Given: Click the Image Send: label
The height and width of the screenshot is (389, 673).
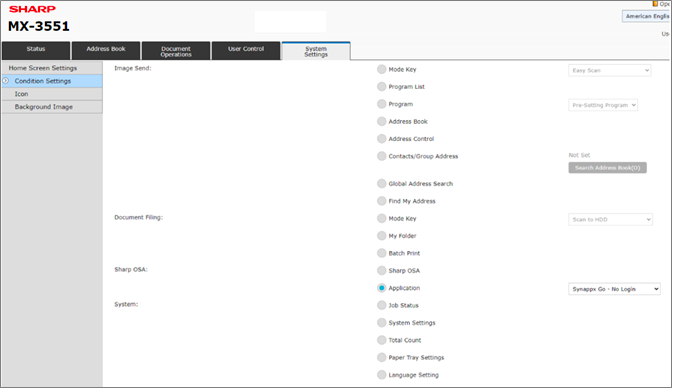Looking at the screenshot, I should coord(133,68).
